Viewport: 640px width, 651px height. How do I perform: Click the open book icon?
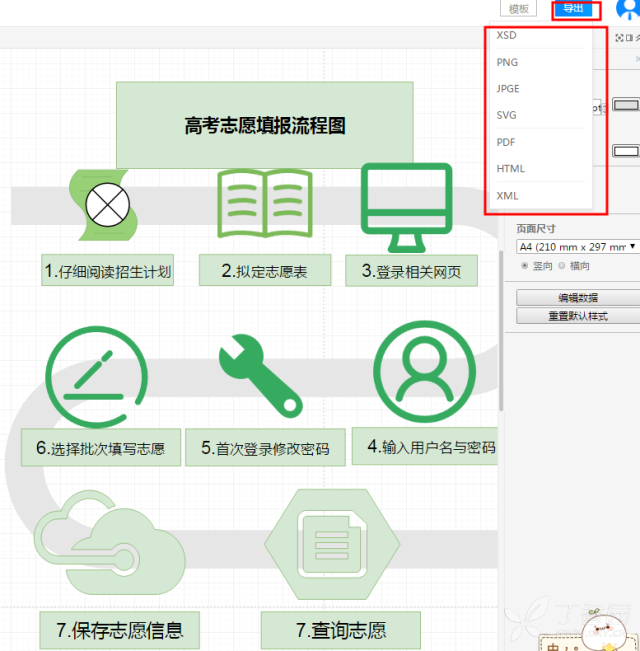(x=265, y=203)
